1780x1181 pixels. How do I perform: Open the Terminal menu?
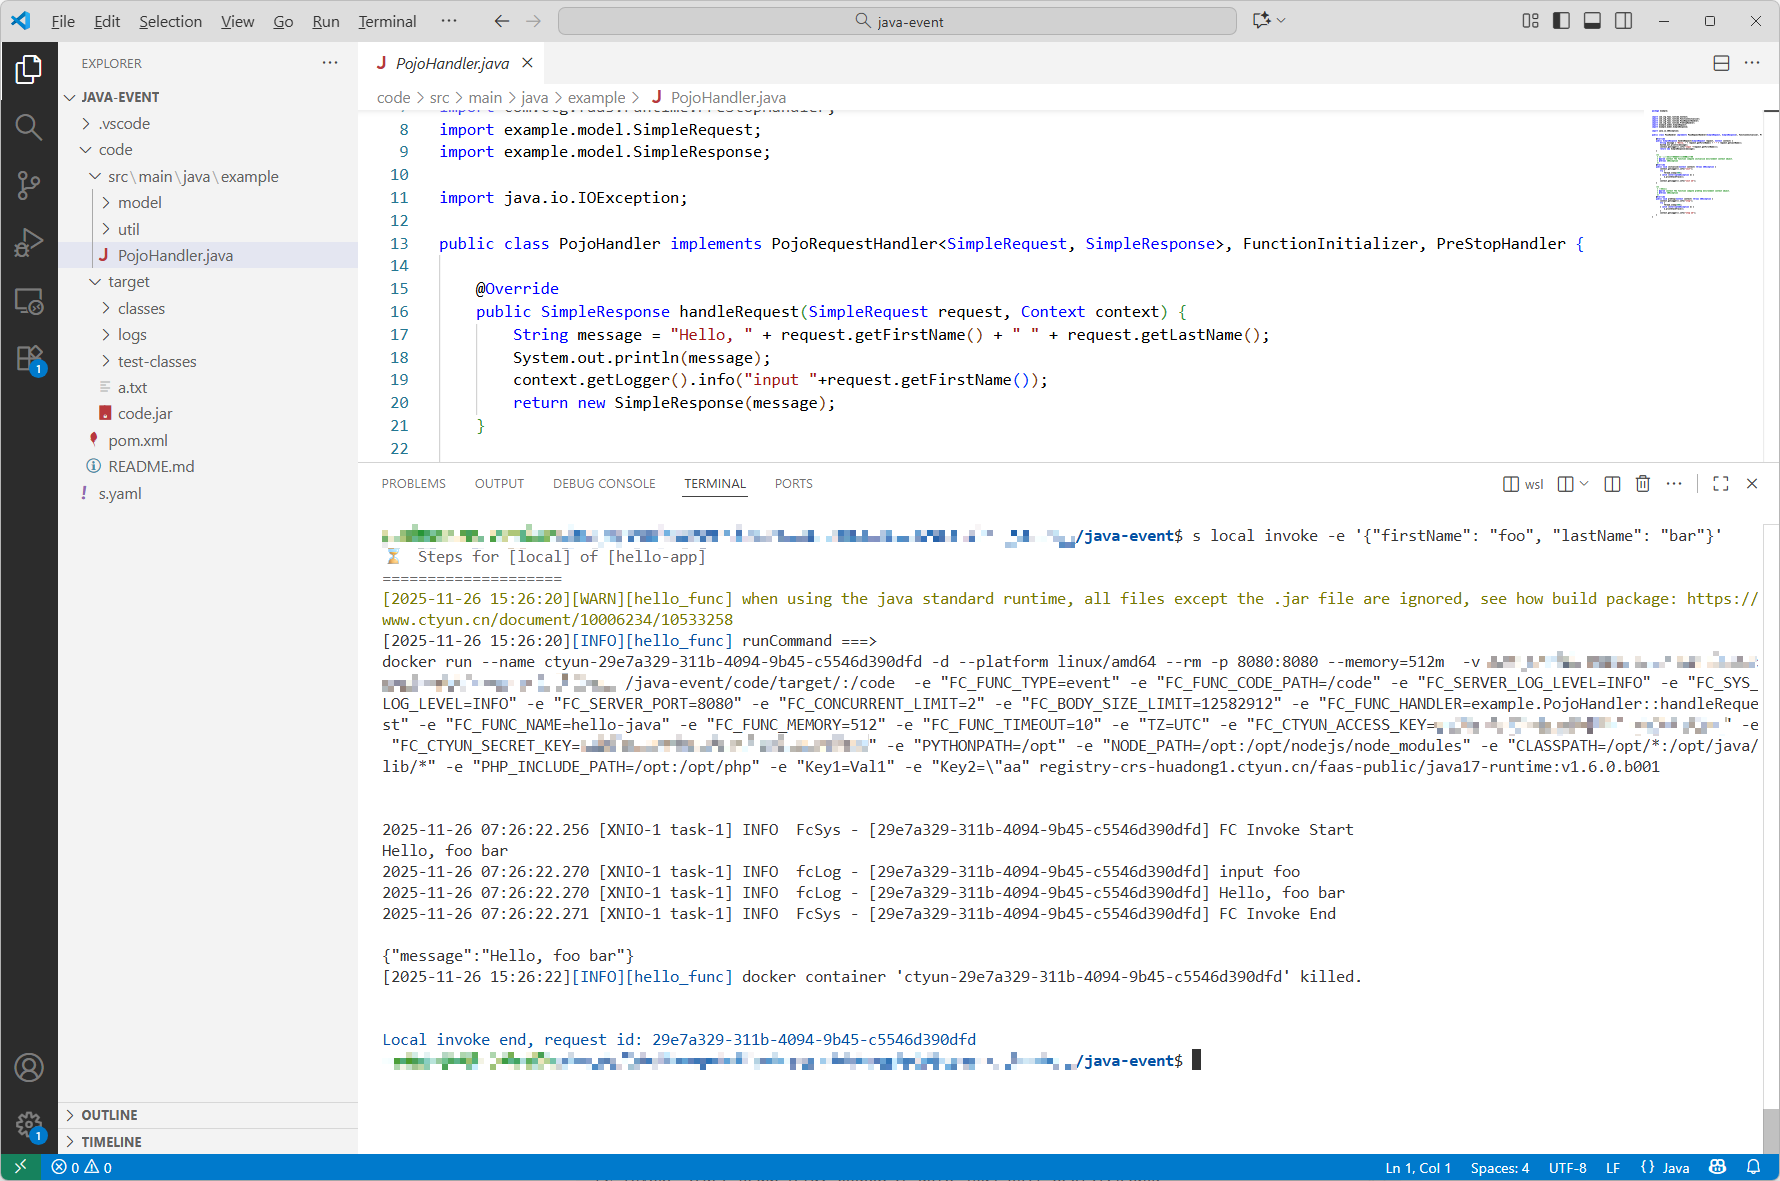click(387, 21)
